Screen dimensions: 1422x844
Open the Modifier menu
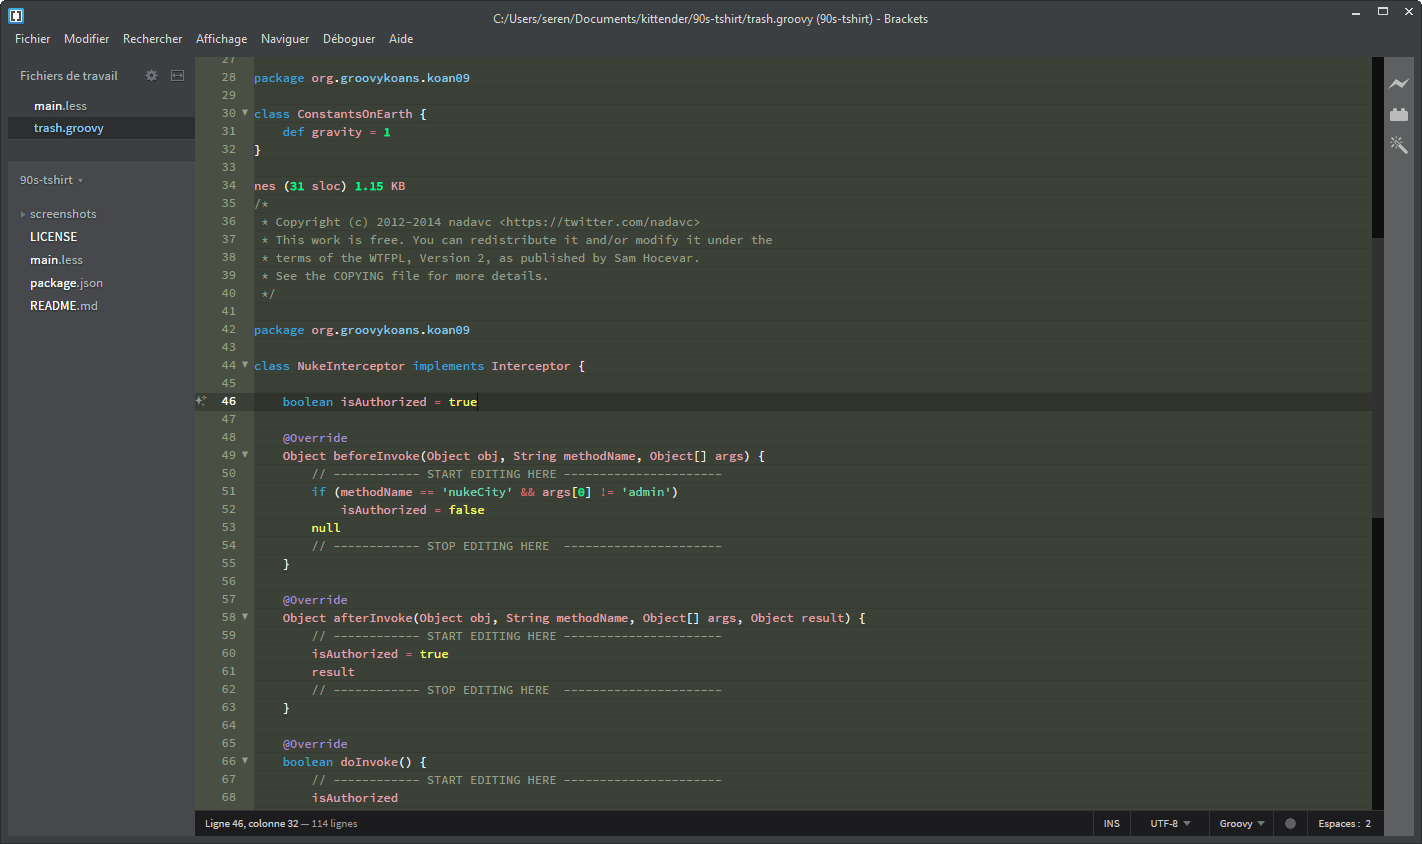(x=86, y=39)
